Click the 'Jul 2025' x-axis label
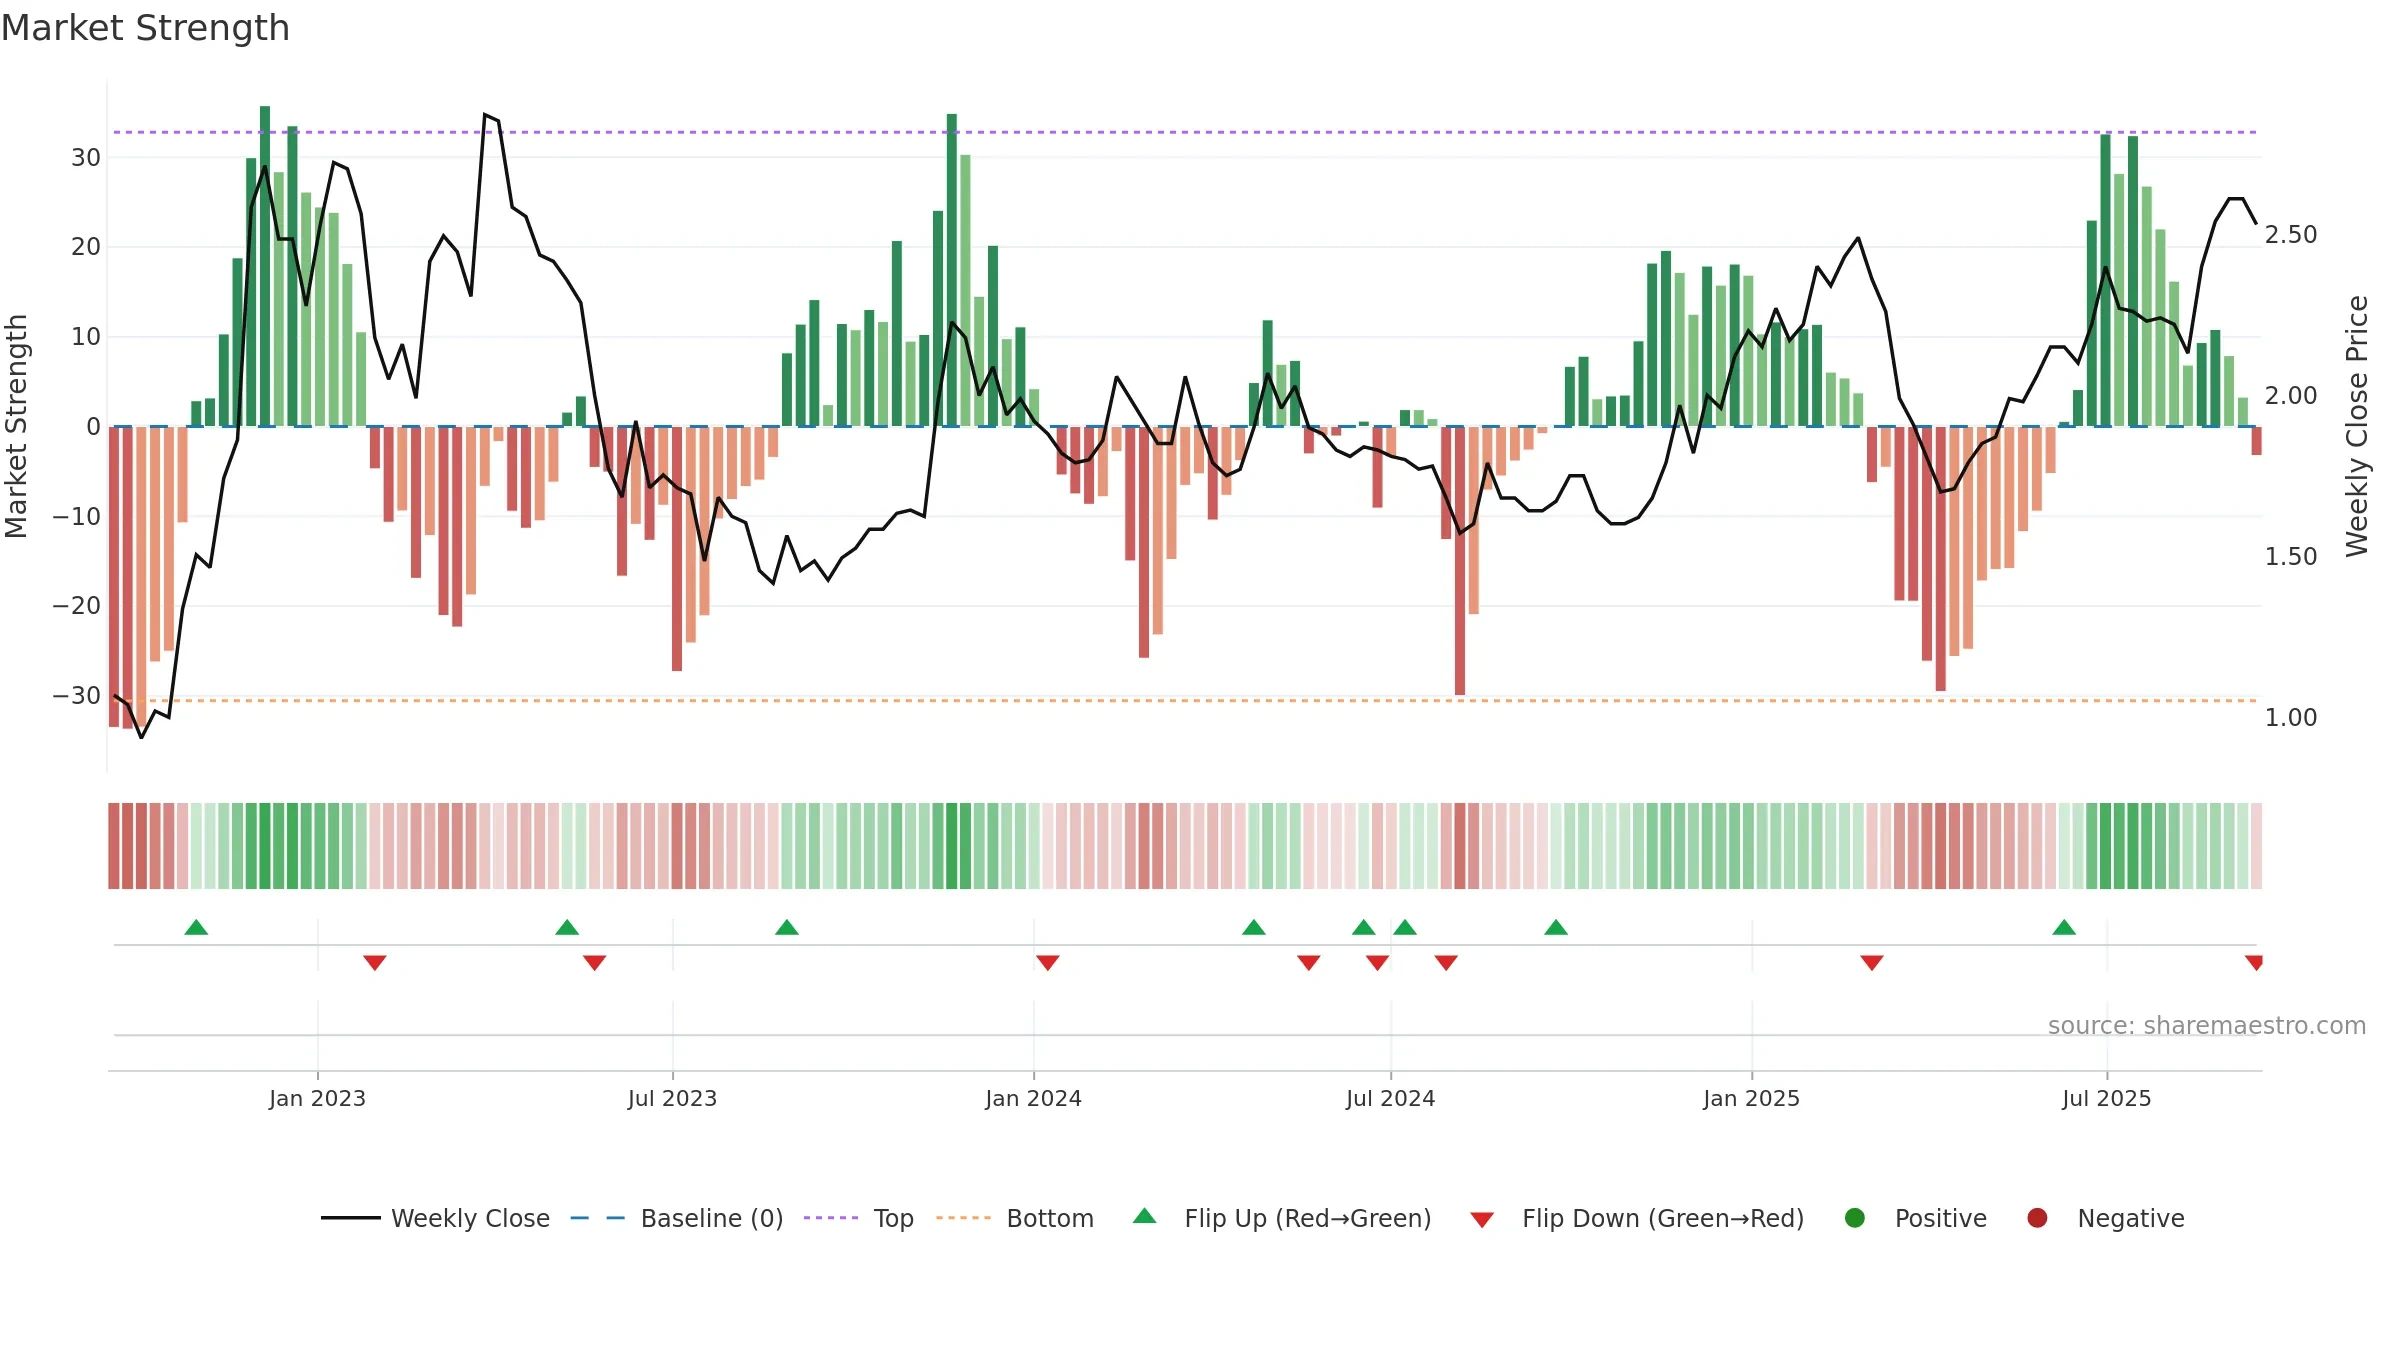This screenshot has height=1350, width=2400. [x=2106, y=1099]
